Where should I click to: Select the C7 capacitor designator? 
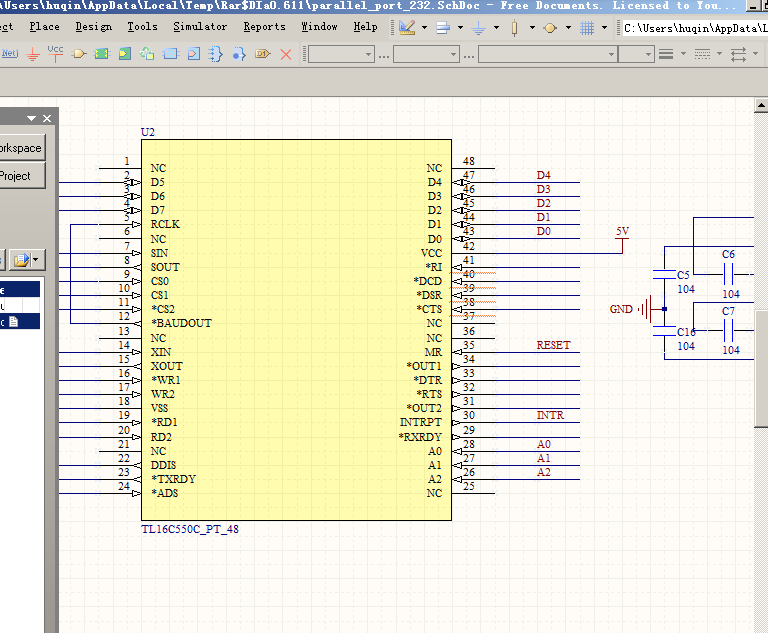tap(728, 311)
